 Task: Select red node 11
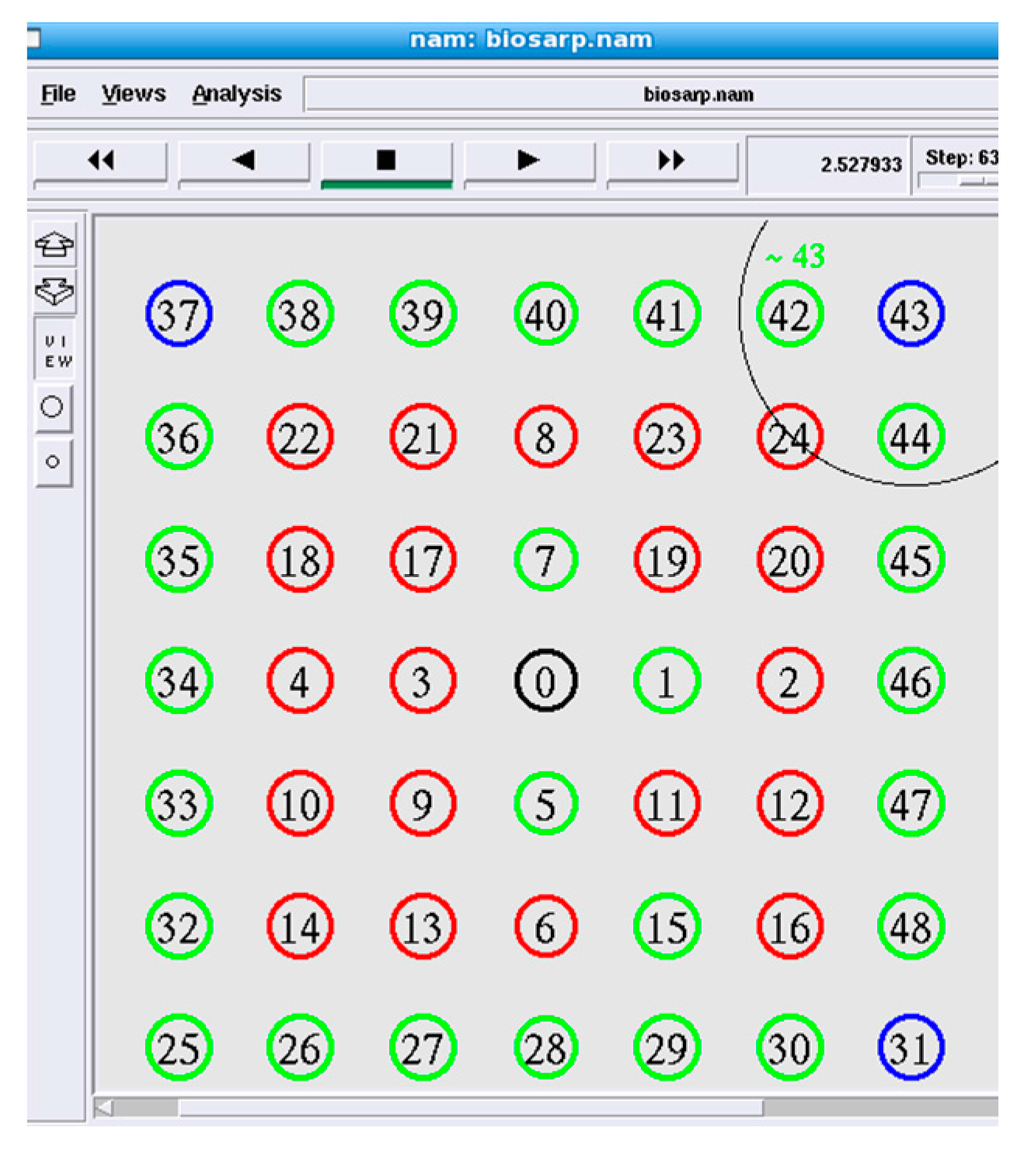click(x=667, y=804)
